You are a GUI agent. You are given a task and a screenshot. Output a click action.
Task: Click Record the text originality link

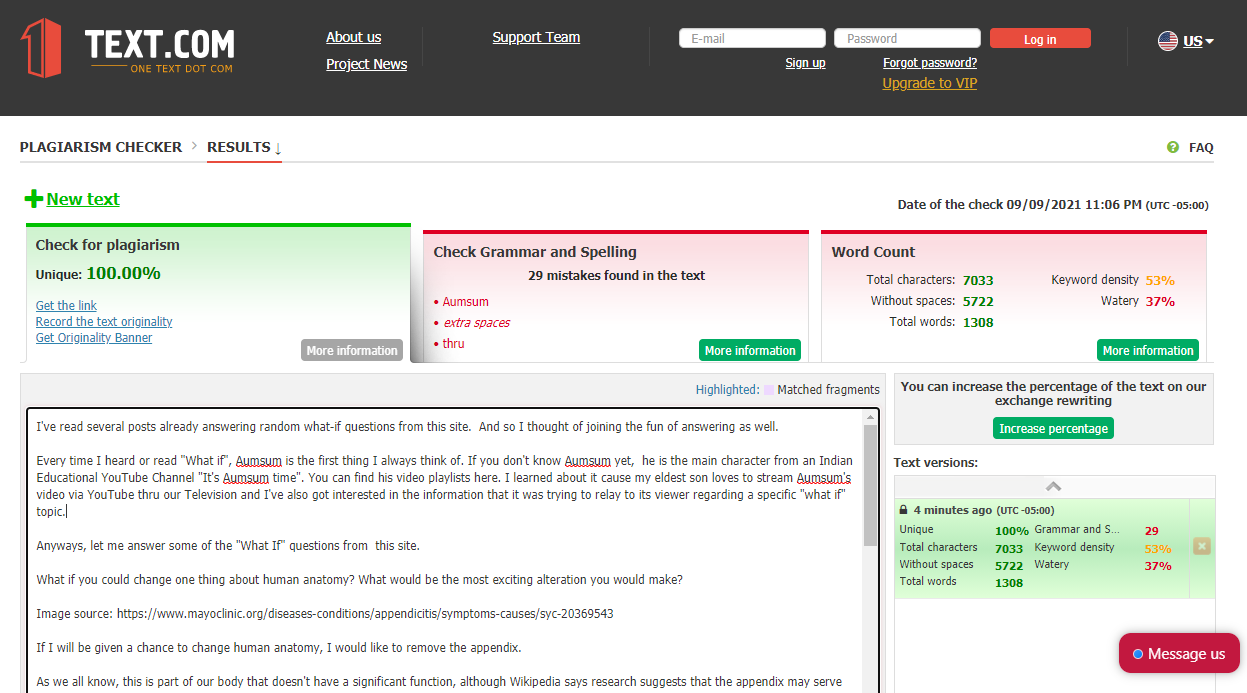[x=104, y=322]
